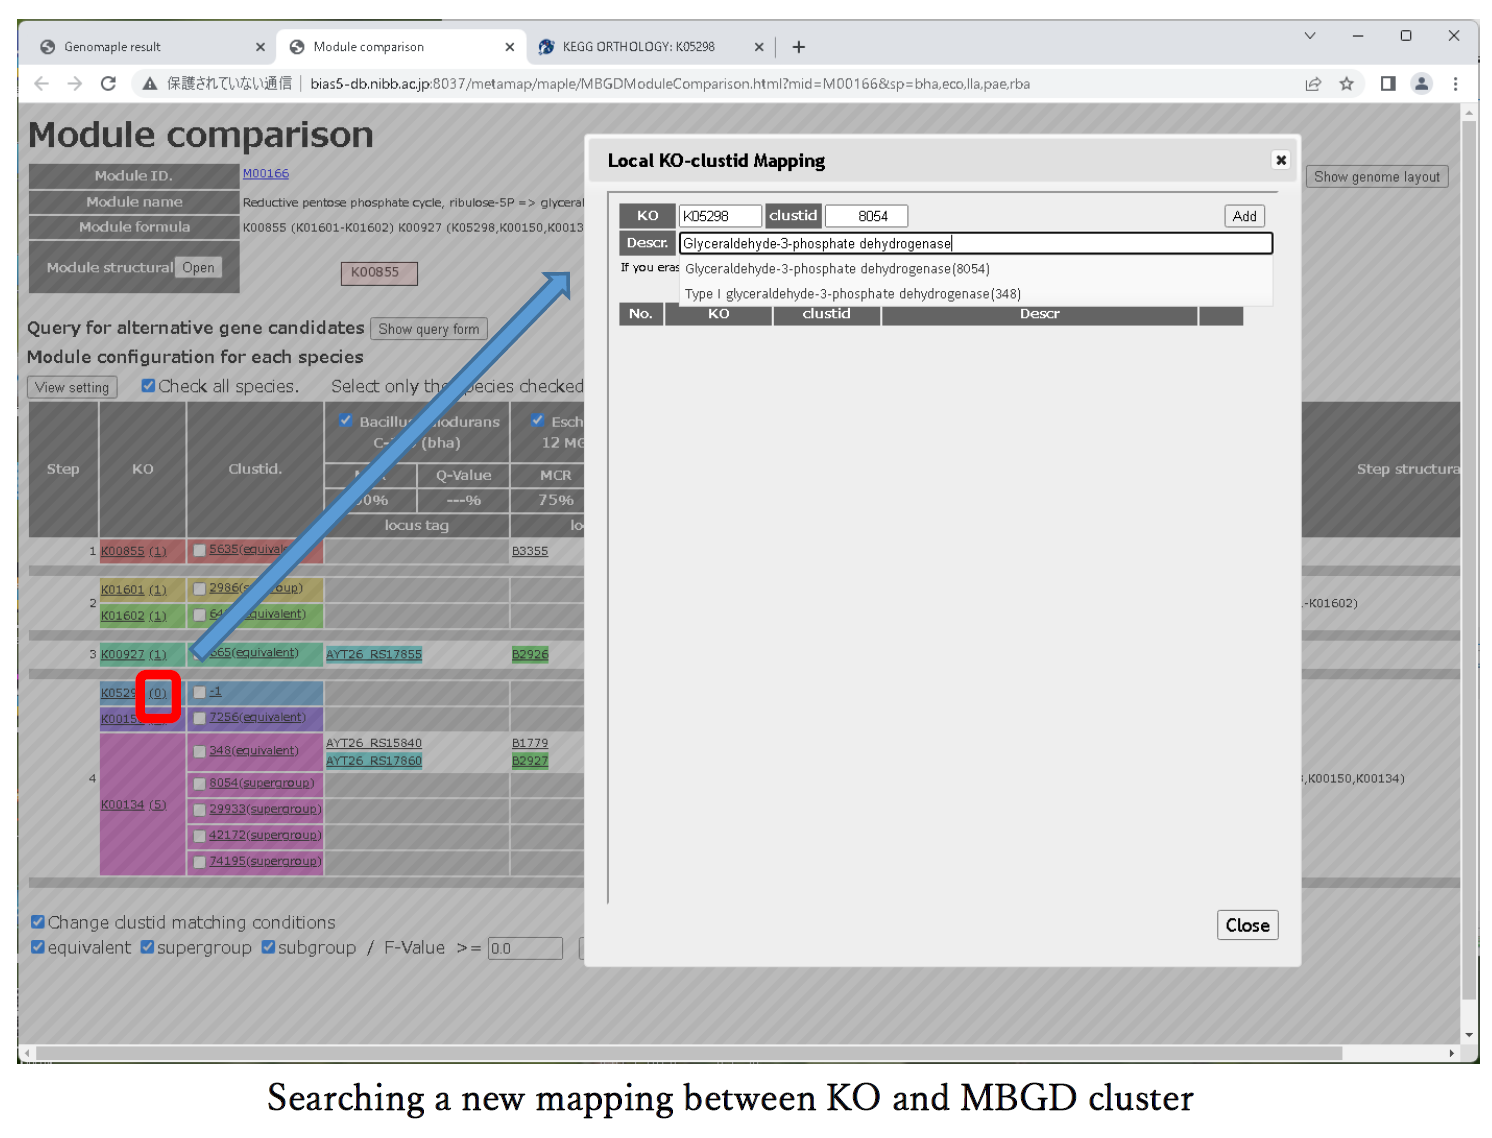Bookmark page with star icon
The width and height of the screenshot is (1492, 1138).
(1346, 84)
